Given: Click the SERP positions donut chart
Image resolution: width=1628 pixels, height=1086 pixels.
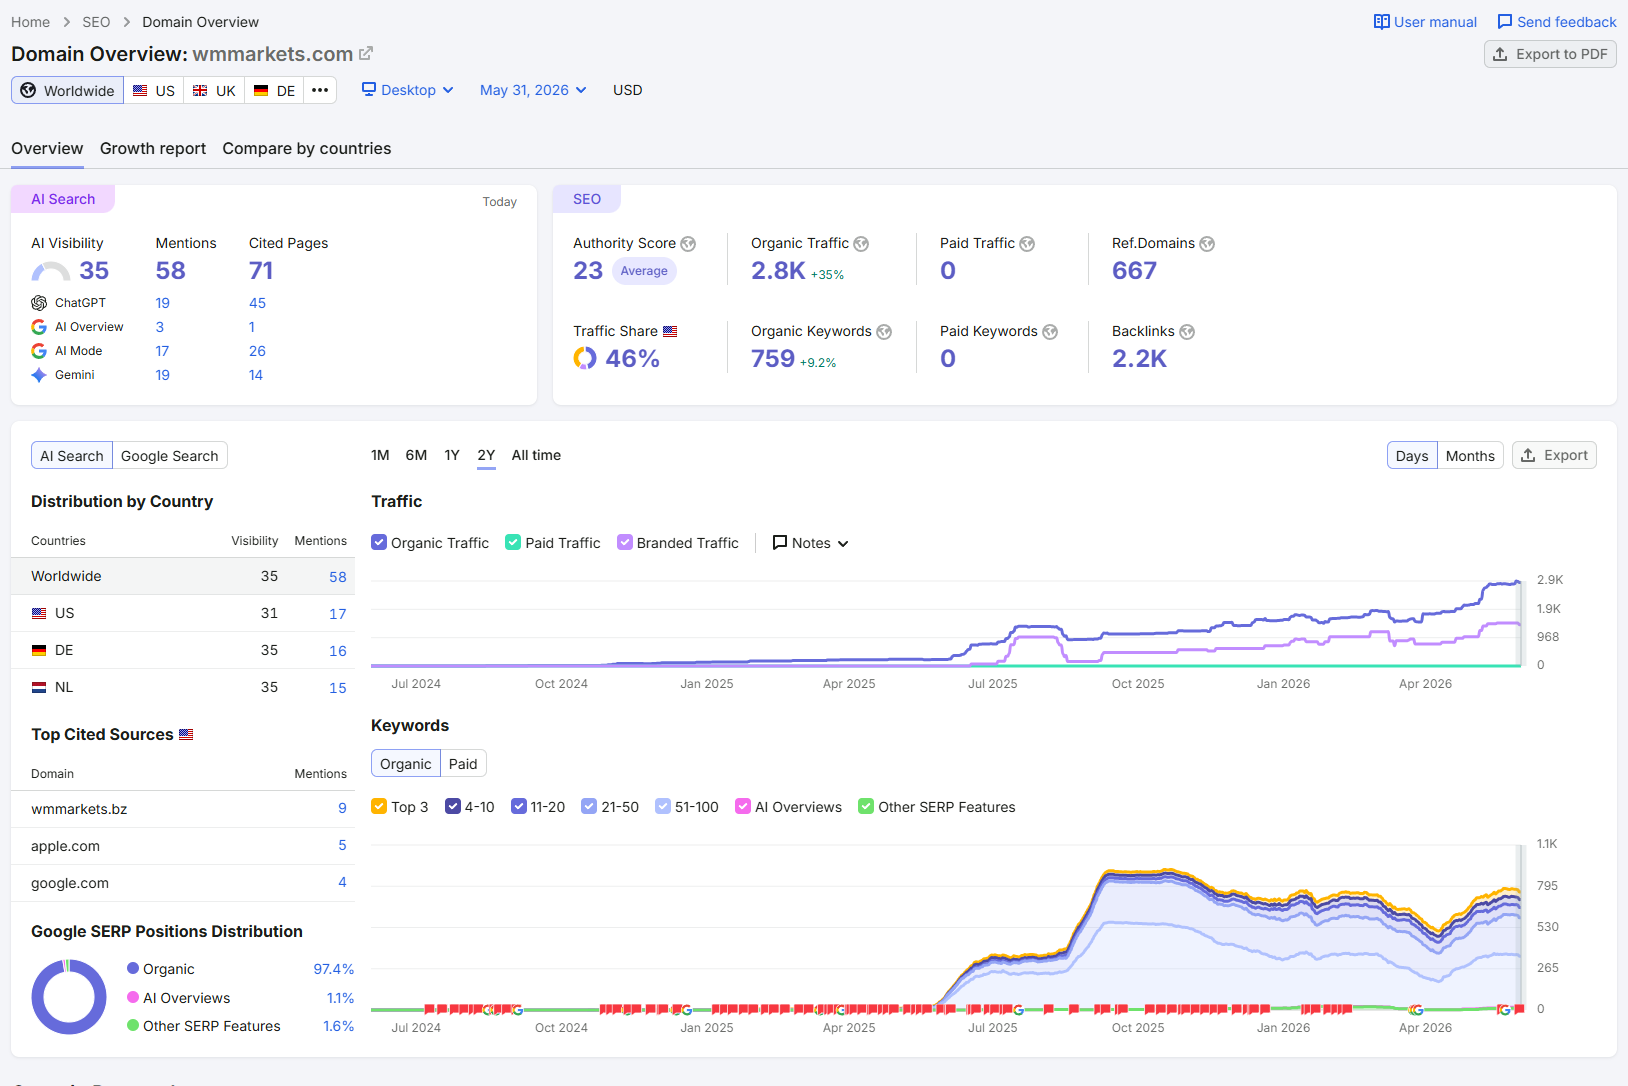Looking at the screenshot, I should [69, 997].
